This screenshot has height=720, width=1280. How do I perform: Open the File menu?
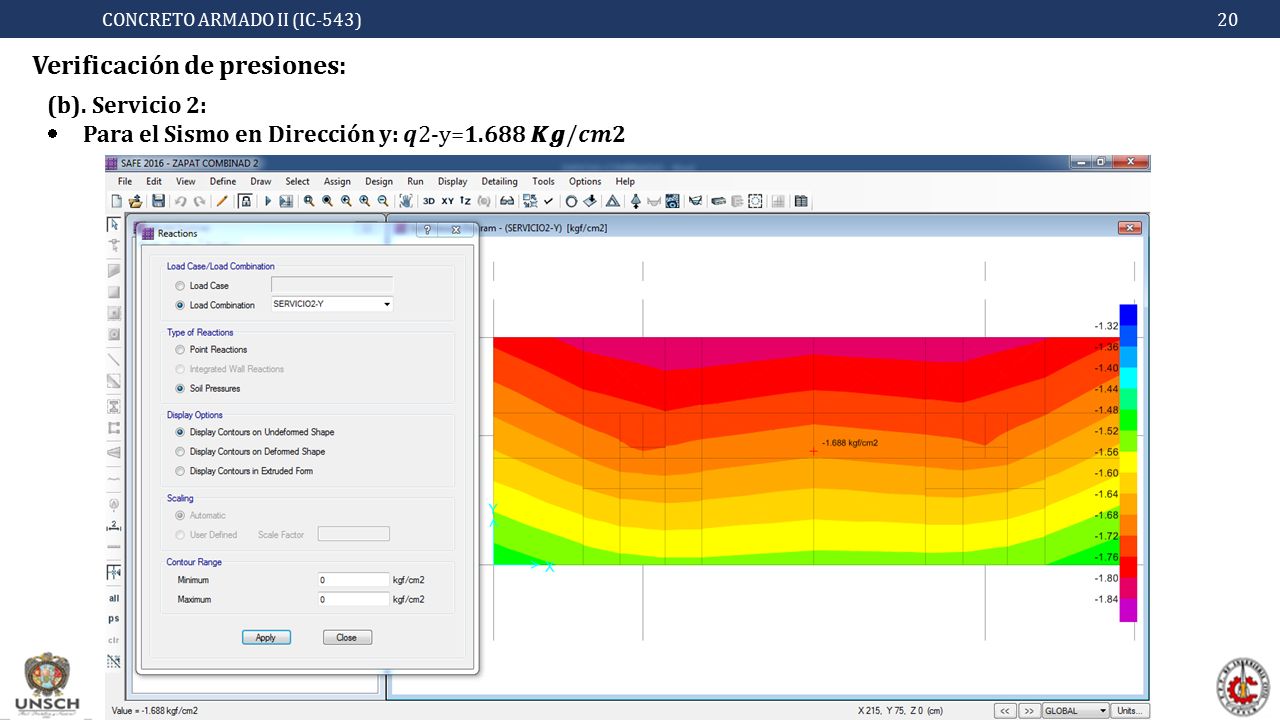pos(125,181)
